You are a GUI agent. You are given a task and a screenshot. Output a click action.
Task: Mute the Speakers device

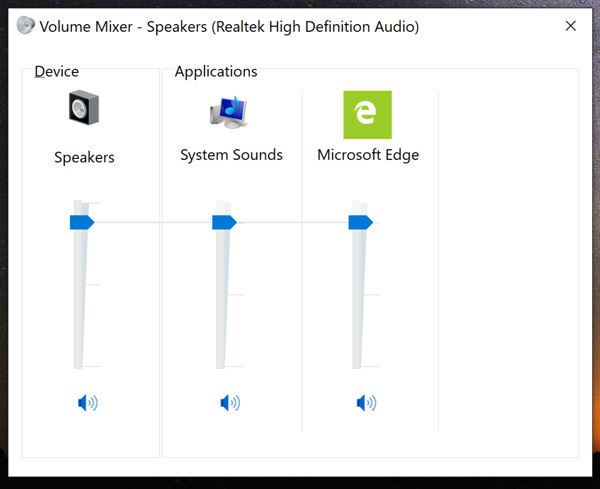(x=88, y=403)
